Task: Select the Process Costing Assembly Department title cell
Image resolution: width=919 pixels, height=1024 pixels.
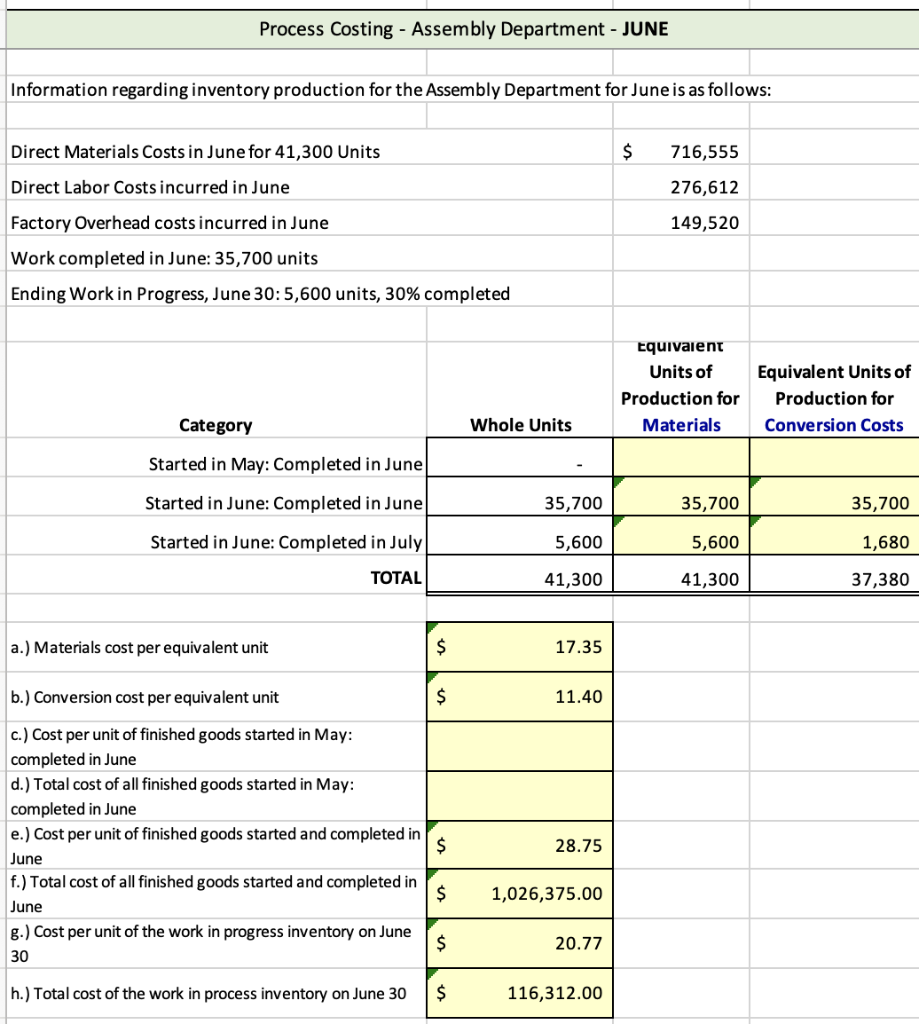Action: [x=460, y=29]
